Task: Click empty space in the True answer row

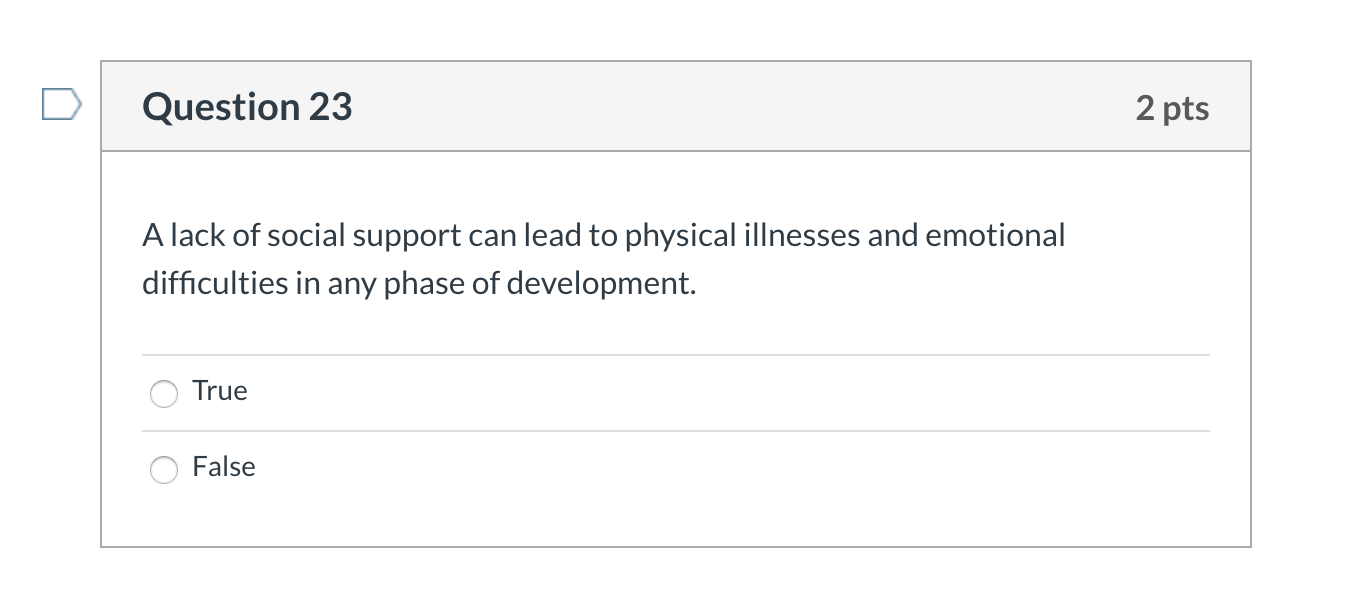Action: point(700,393)
